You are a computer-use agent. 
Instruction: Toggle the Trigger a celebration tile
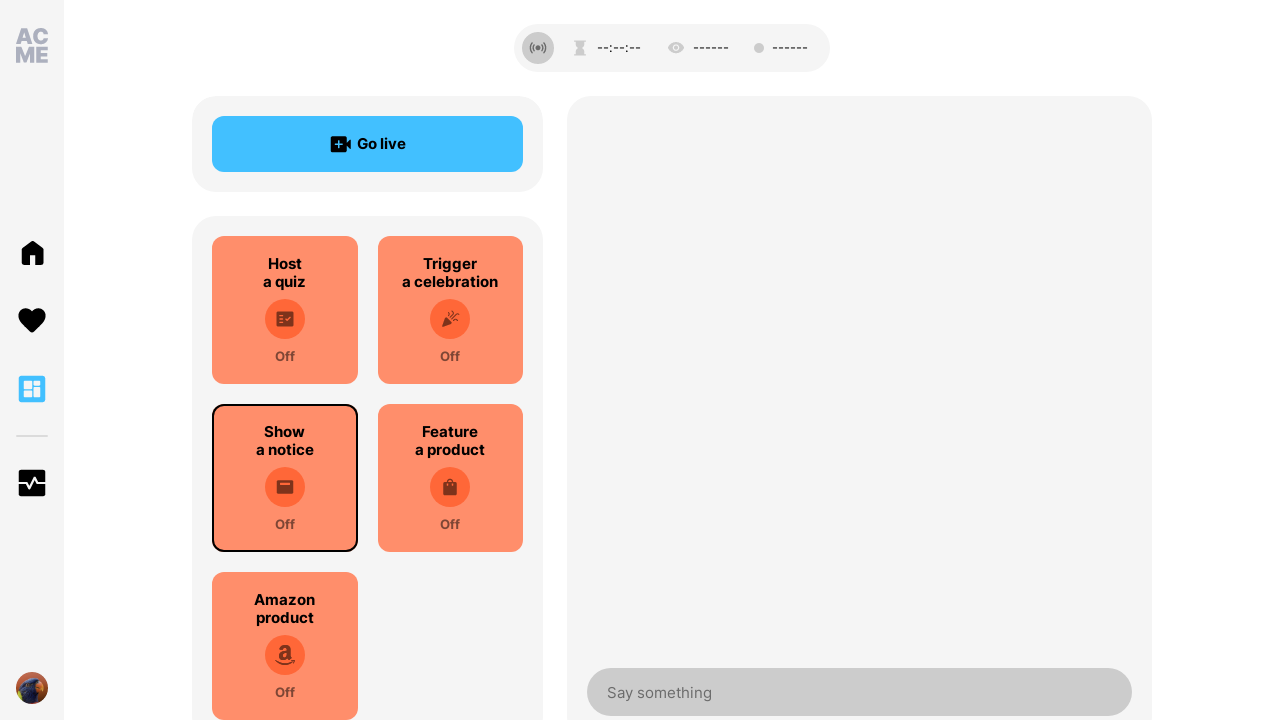[450, 310]
